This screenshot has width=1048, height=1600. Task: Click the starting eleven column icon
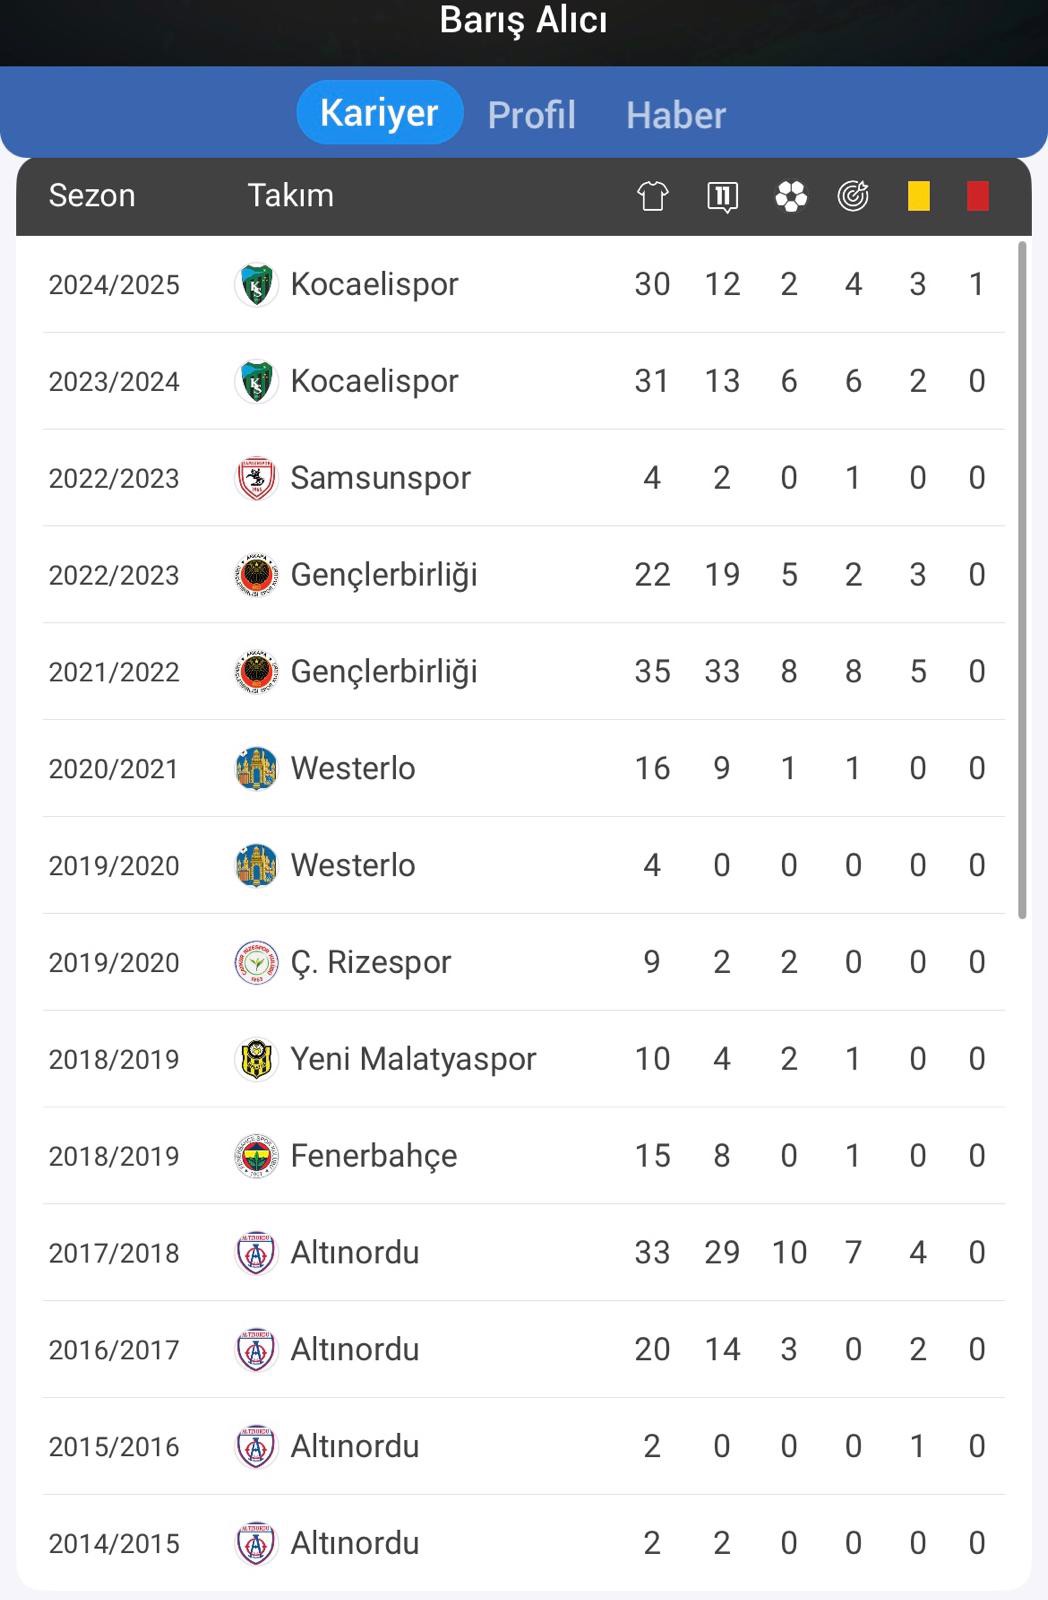(722, 196)
